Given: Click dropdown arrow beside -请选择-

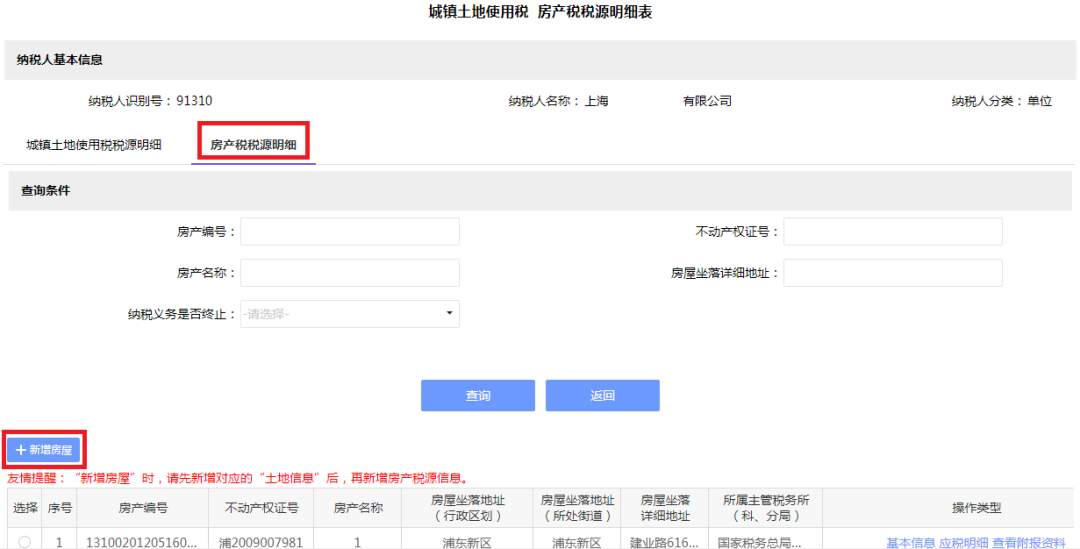Looking at the screenshot, I should [449, 313].
